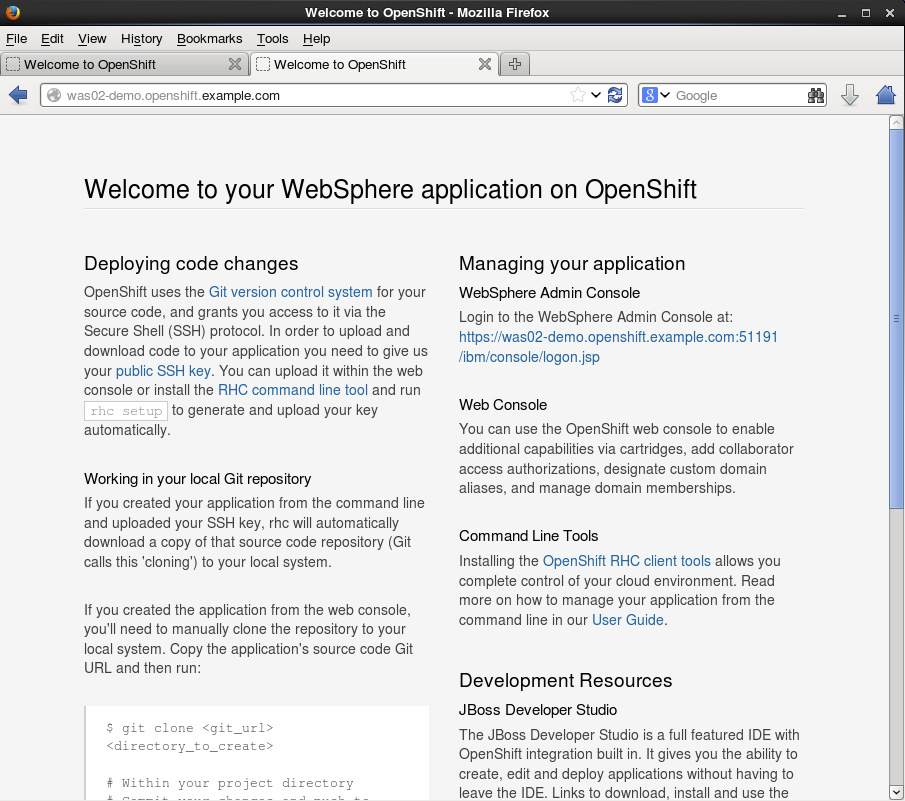Click the JBoss Developer Studio subheading
This screenshot has width=905, height=801.
538,710
